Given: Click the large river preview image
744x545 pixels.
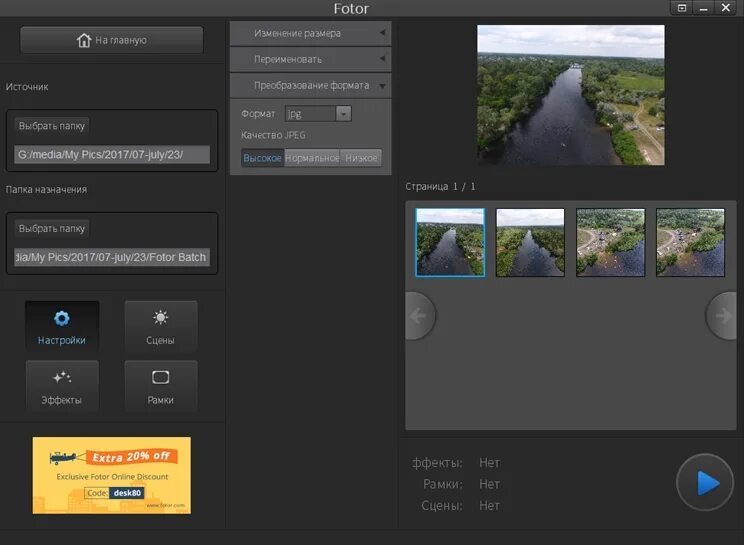Looking at the screenshot, I should 571,95.
